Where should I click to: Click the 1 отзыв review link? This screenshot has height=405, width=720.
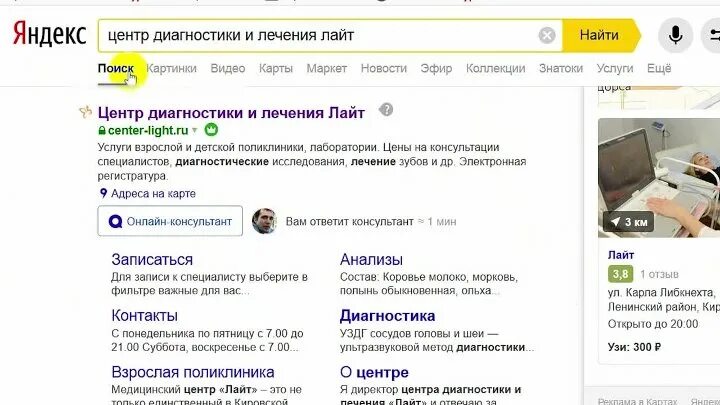[x=659, y=274]
